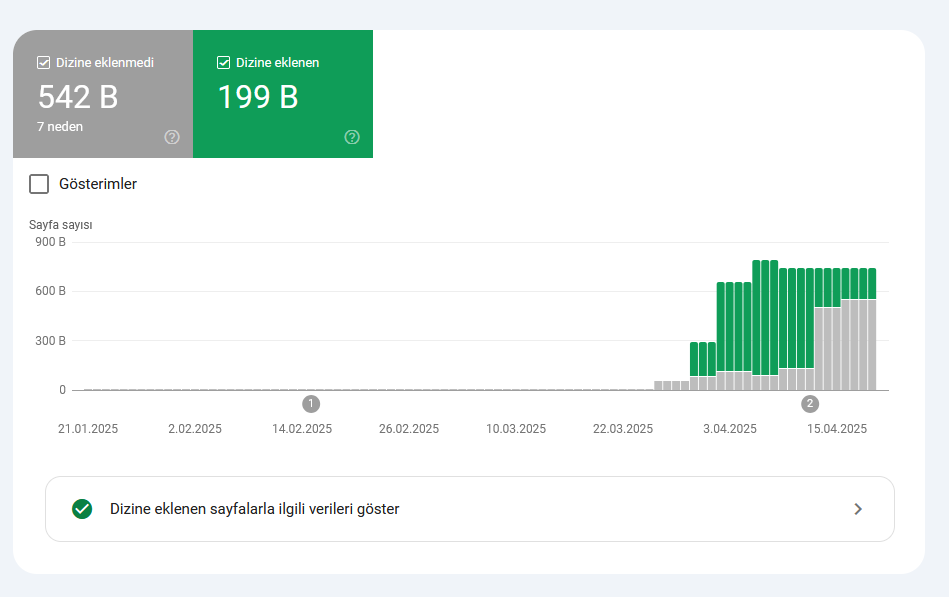Click the 542 B number value
The height and width of the screenshot is (597, 949).
[78, 97]
